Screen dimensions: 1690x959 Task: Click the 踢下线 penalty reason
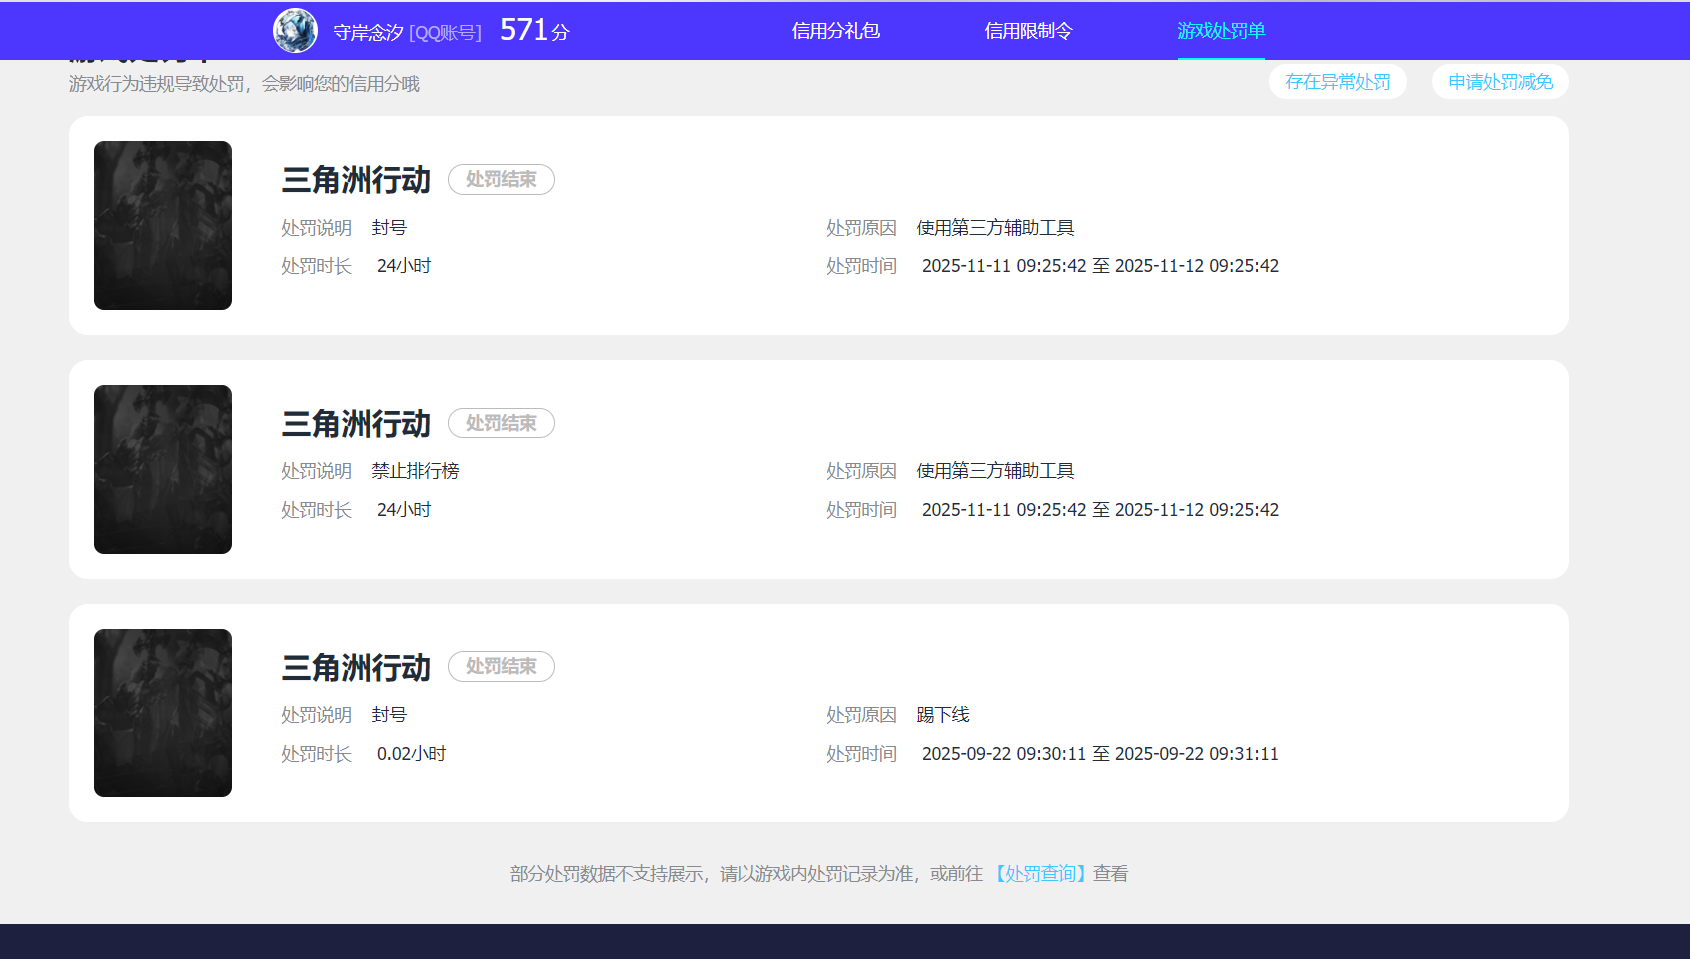[x=943, y=715]
